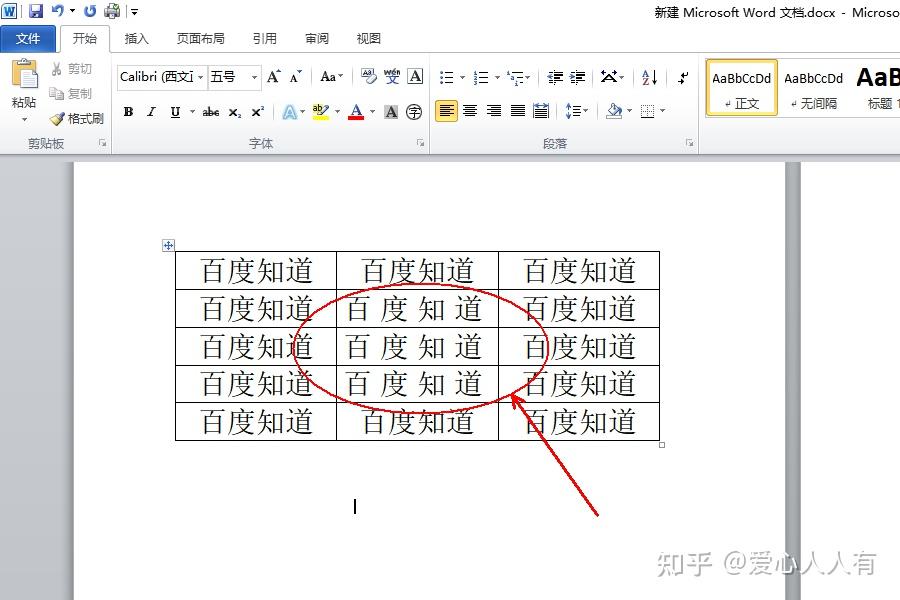Screen dimensions: 900x600
Task: Open the underline style dropdown arrow
Action: point(192,112)
